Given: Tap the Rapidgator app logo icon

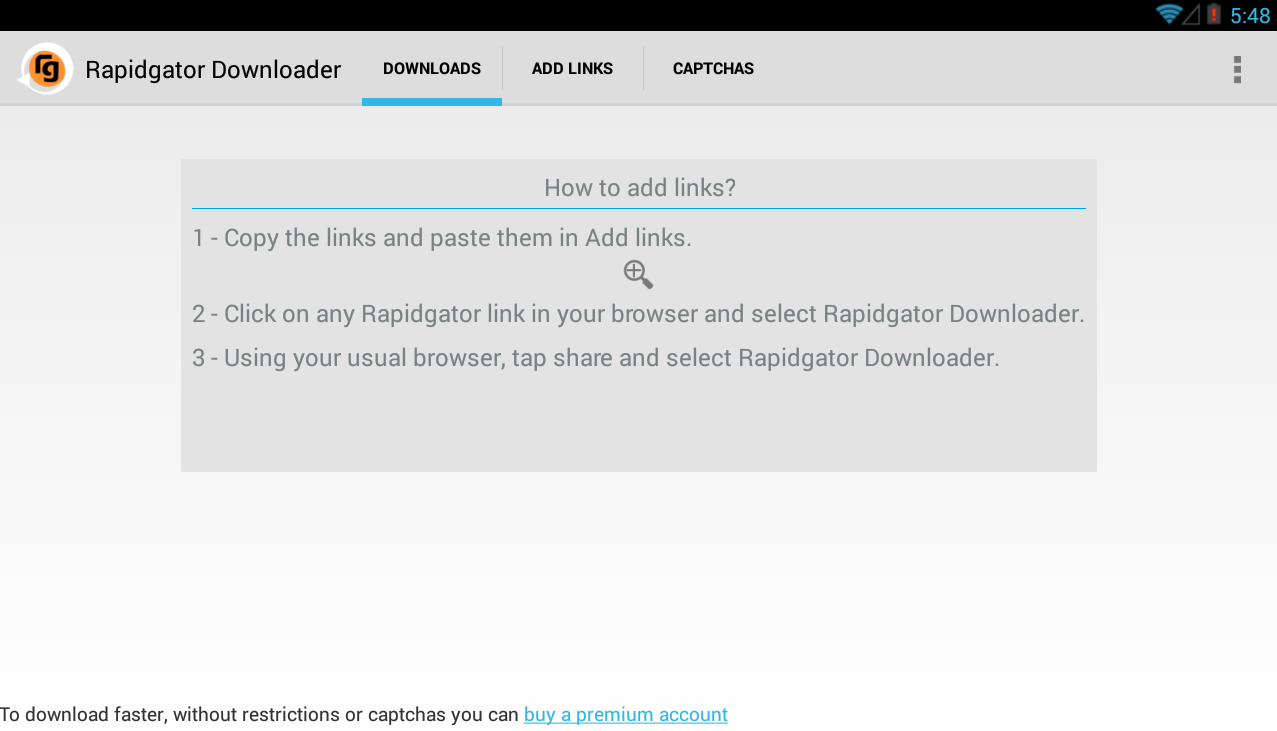Looking at the screenshot, I should (x=46, y=69).
